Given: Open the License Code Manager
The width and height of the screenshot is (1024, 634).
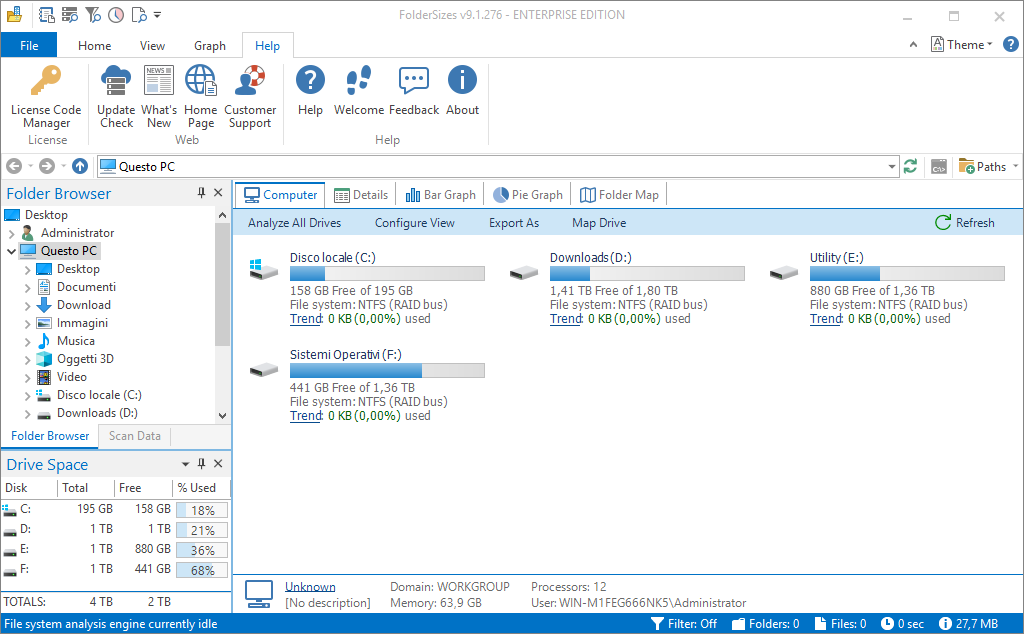Looking at the screenshot, I should point(46,98).
